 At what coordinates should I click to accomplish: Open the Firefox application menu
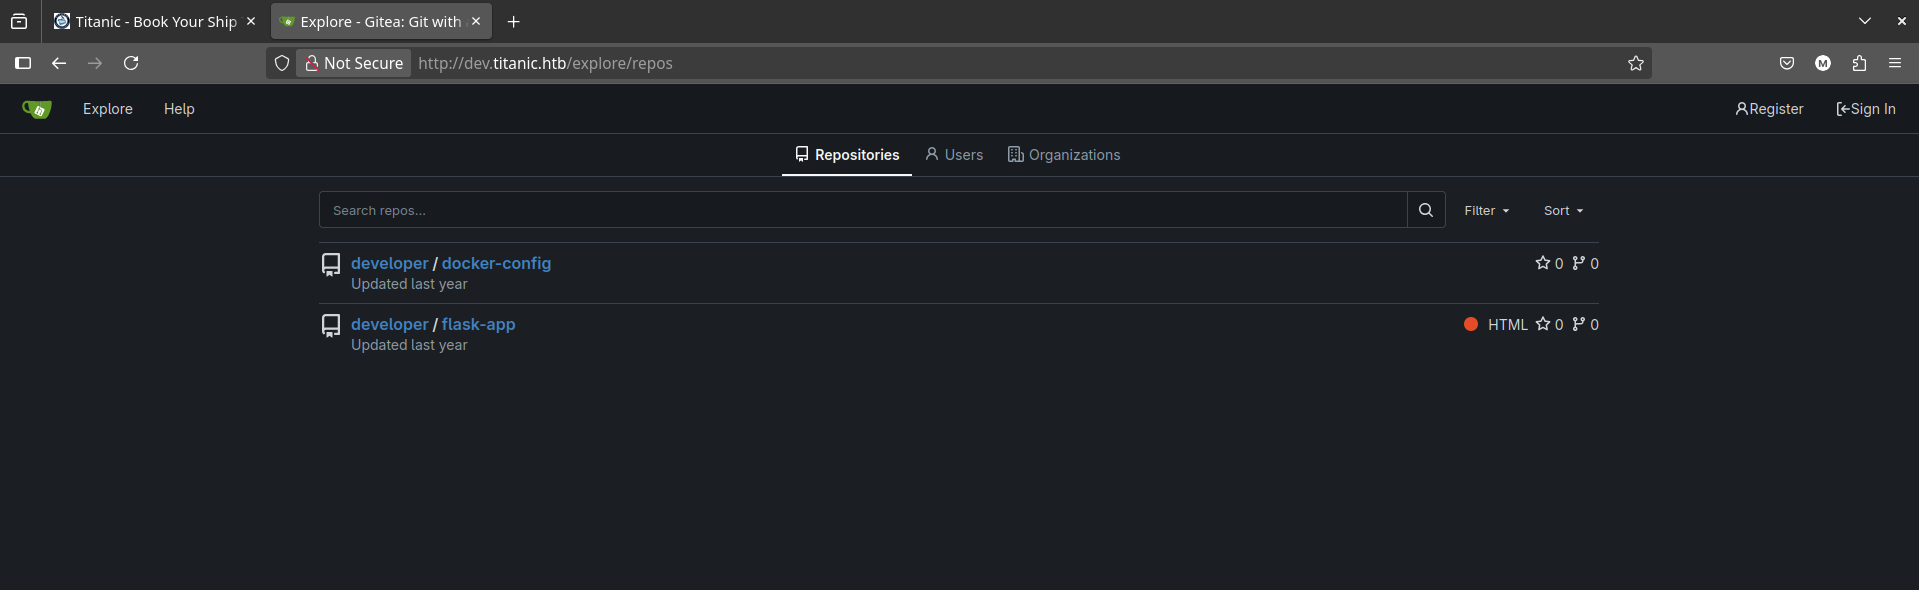(1895, 63)
